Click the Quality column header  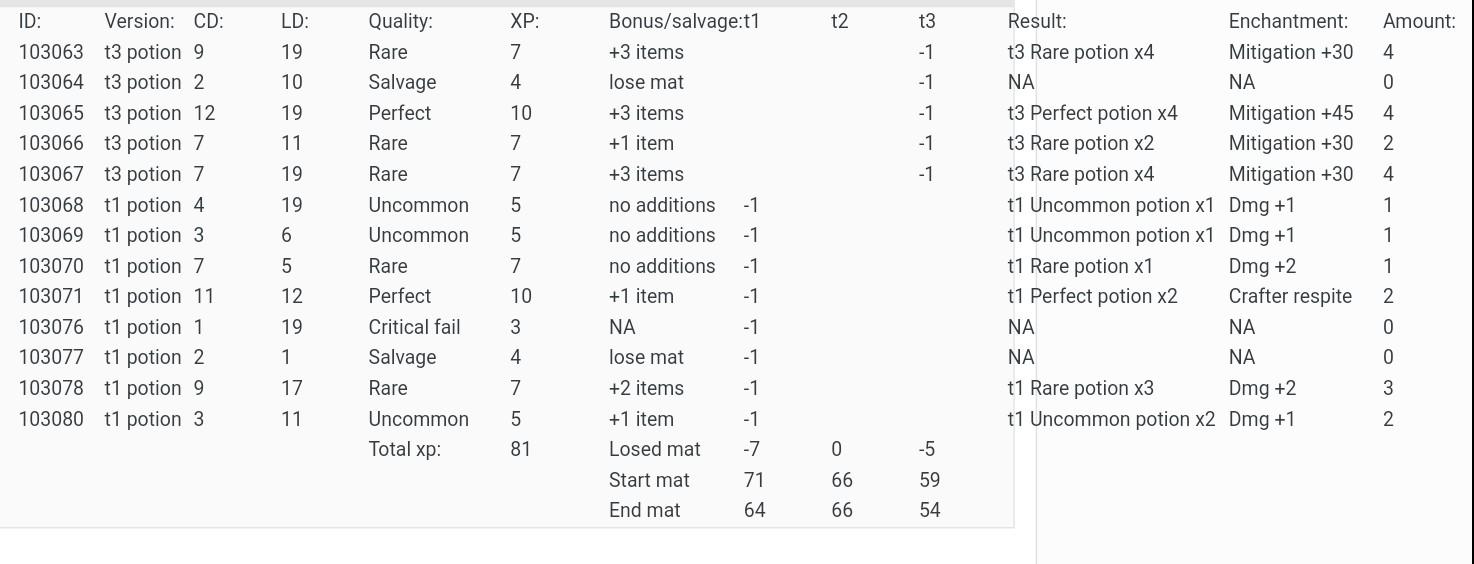pos(400,21)
